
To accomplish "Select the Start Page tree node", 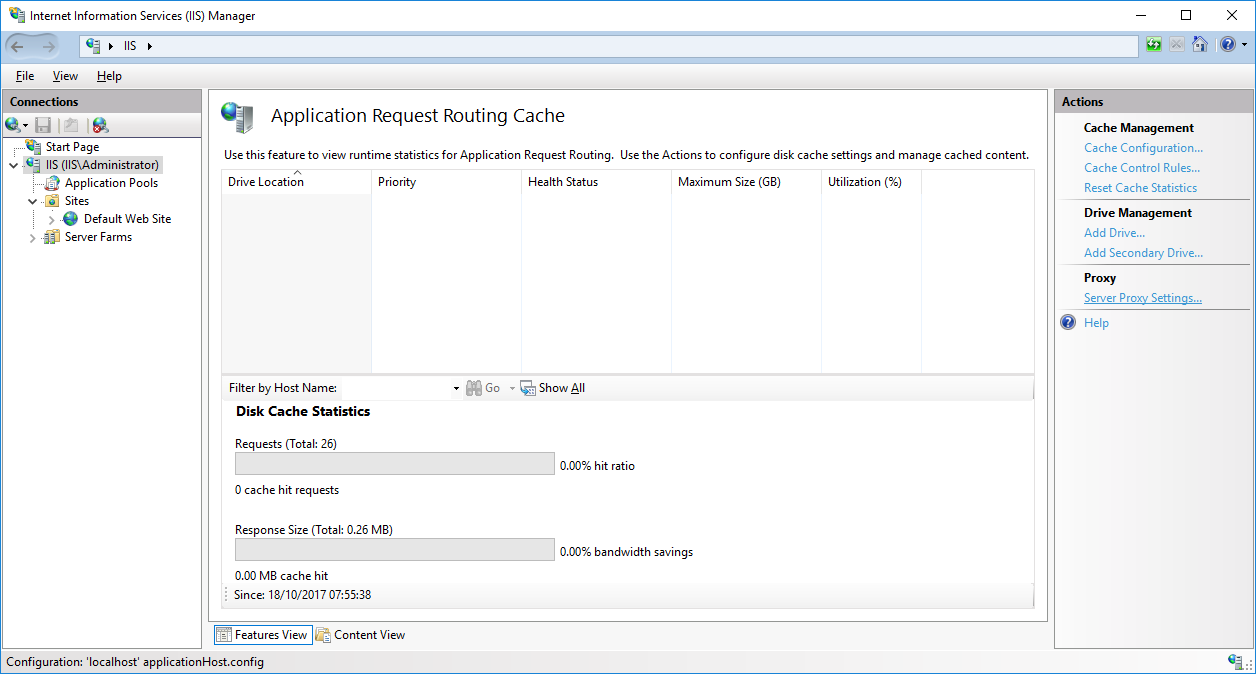I will tap(72, 147).
